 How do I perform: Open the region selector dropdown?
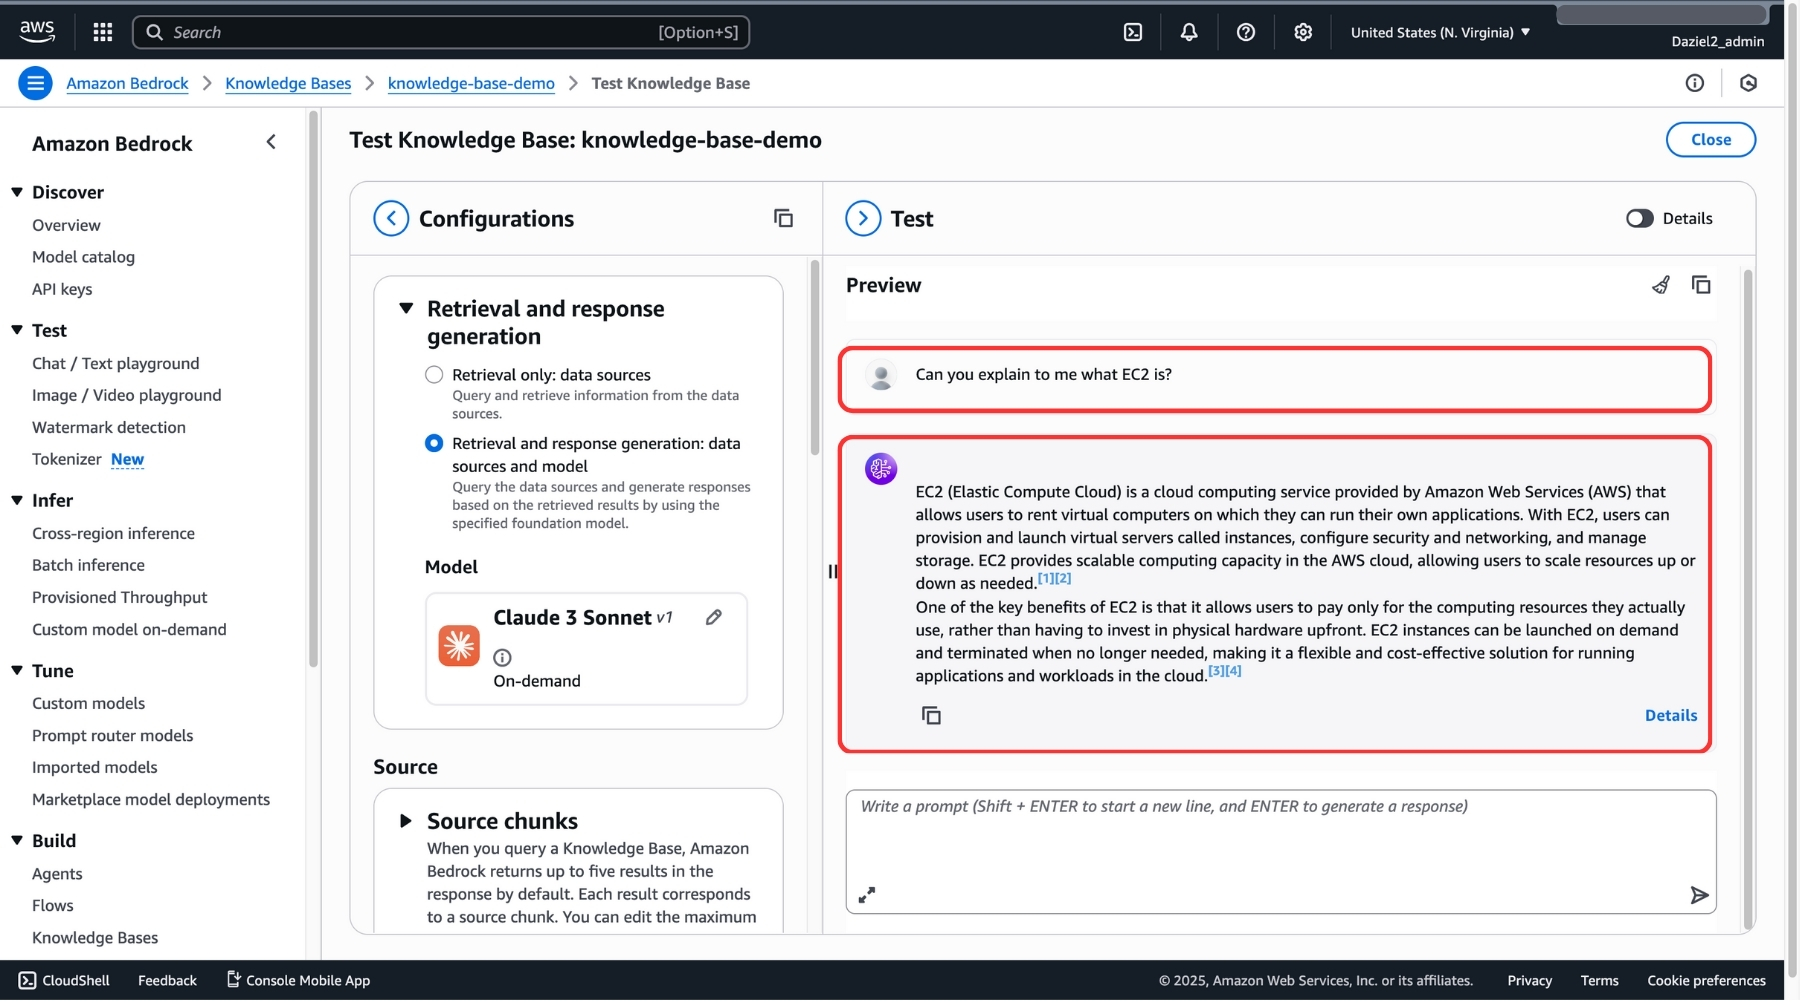(x=1439, y=32)
